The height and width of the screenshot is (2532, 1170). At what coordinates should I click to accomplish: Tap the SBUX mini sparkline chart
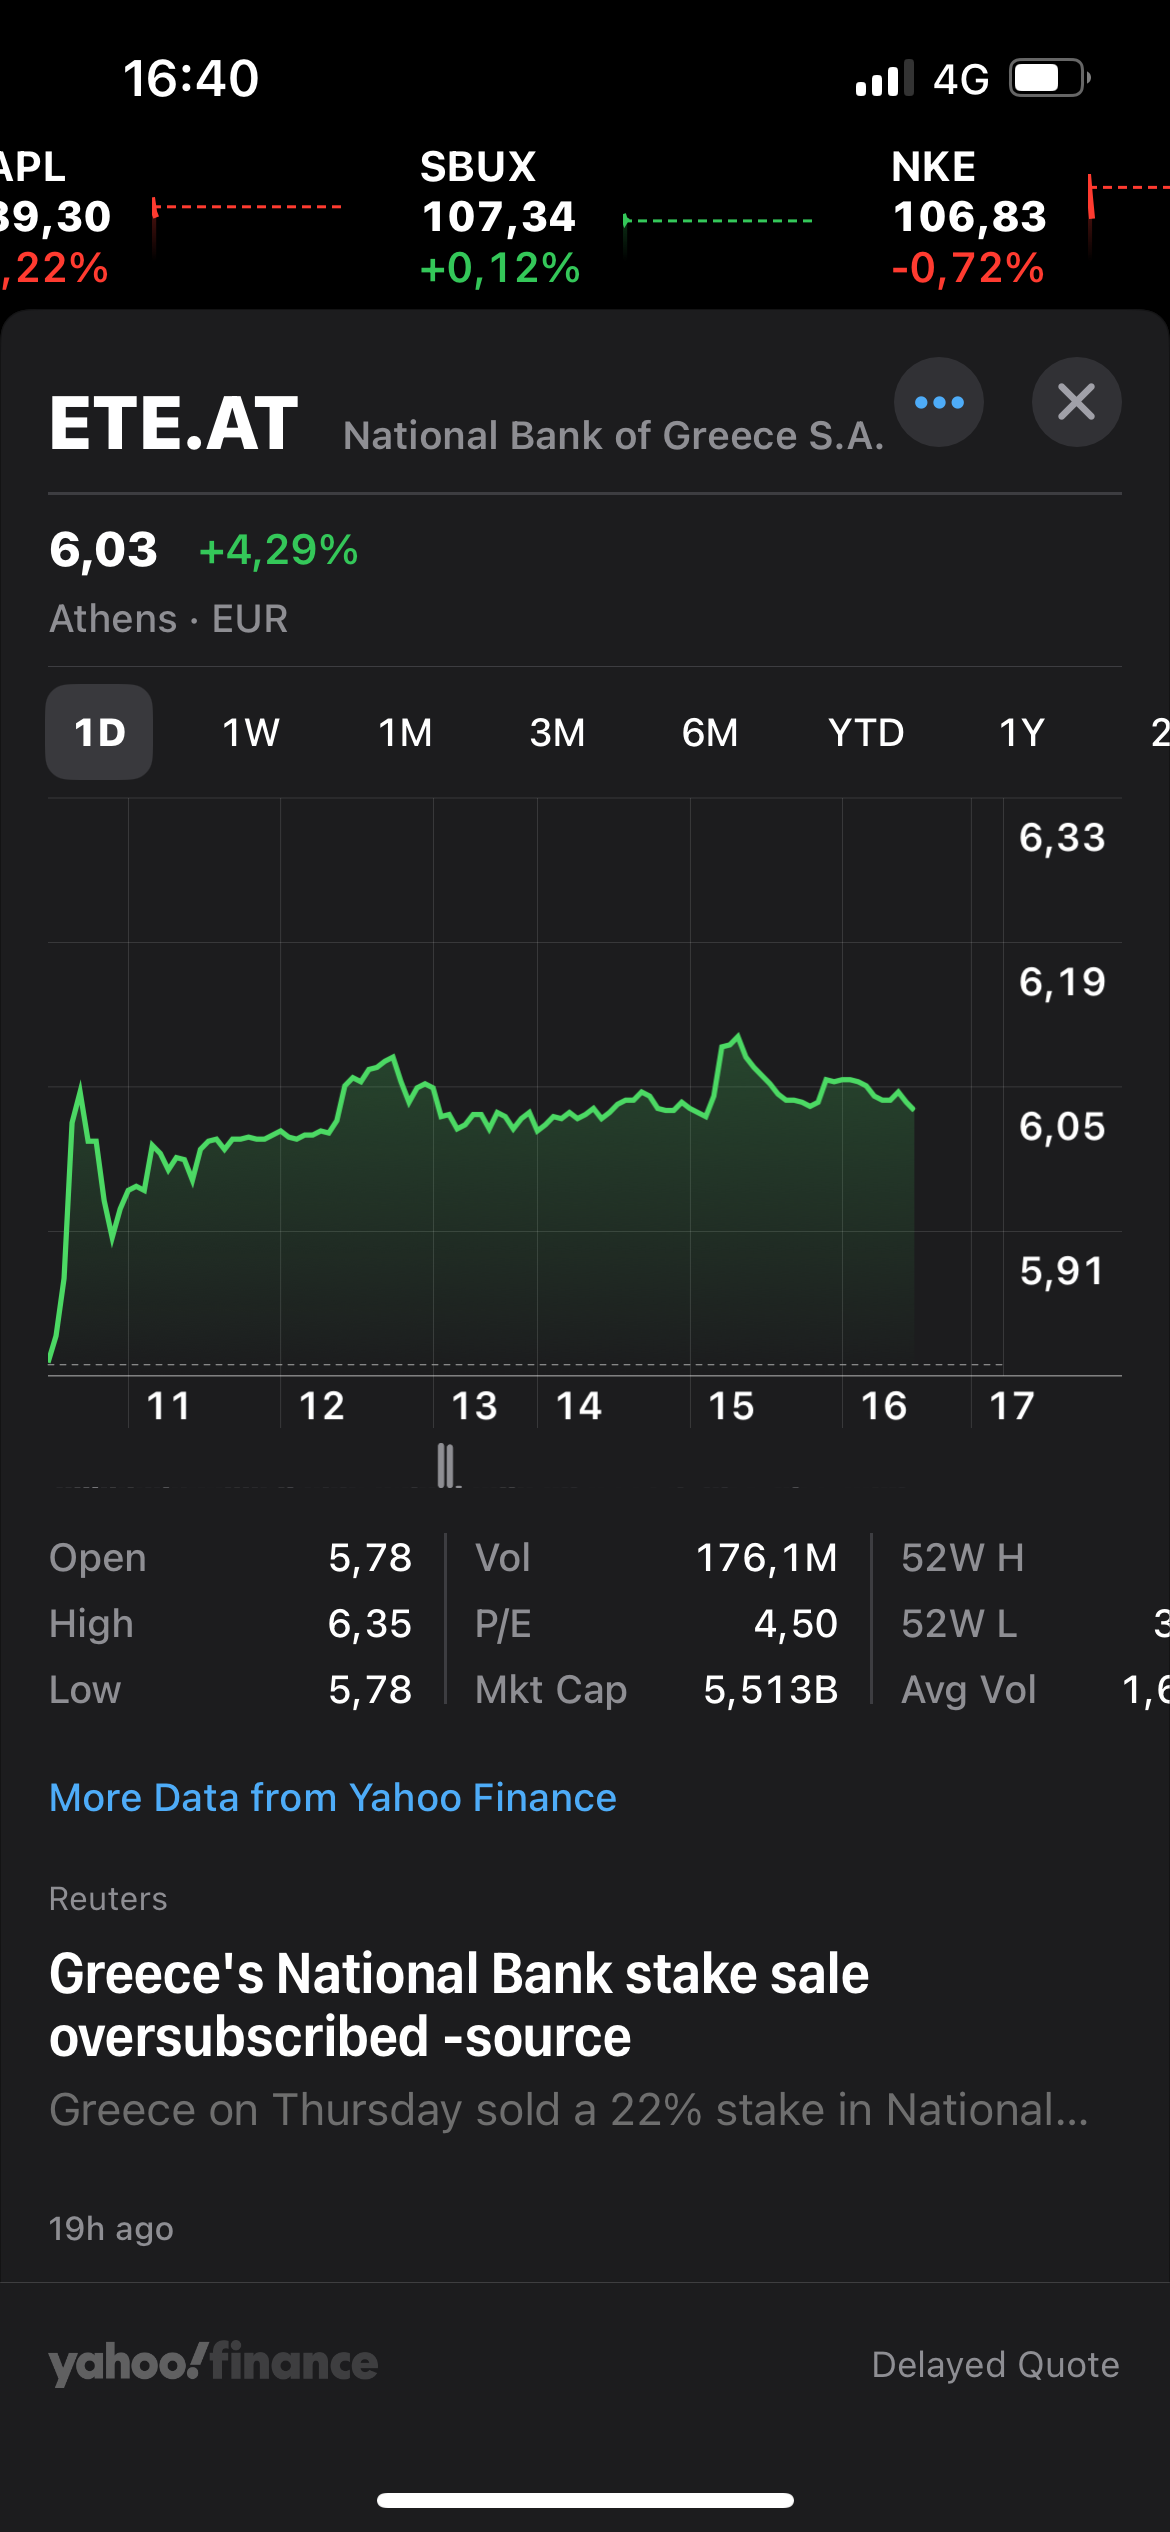tap(718, 222)
